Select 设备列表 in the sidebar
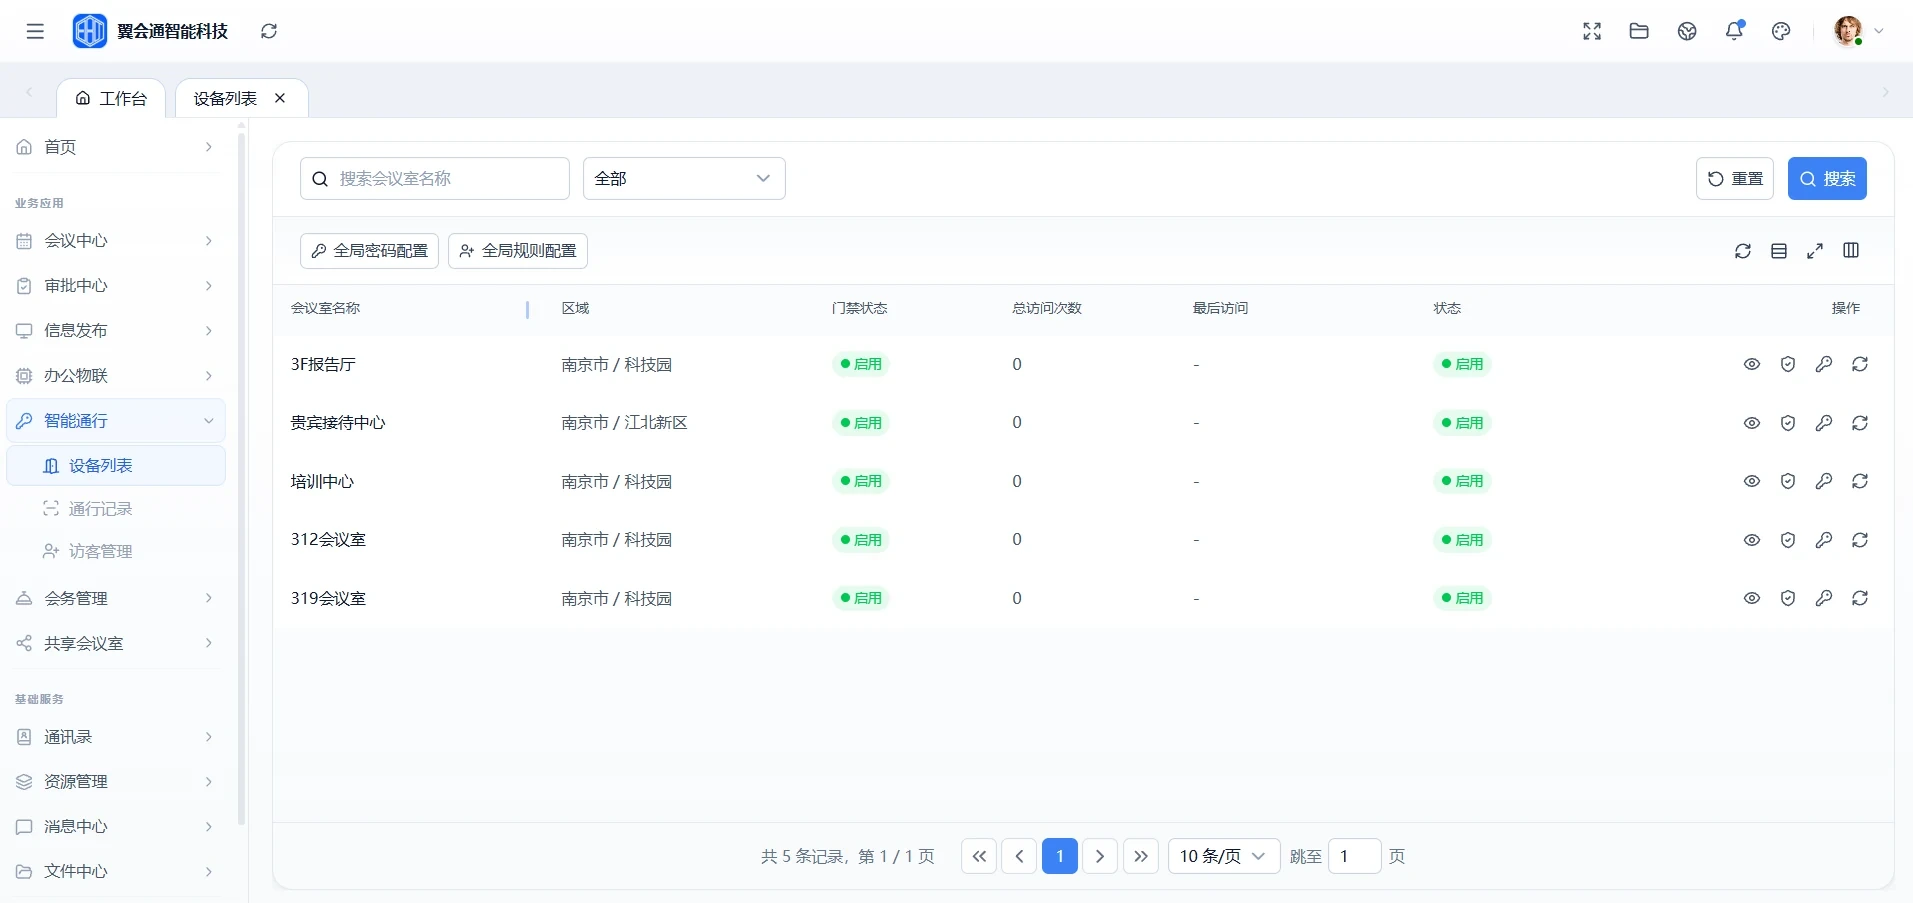1913x903 pixels. click(116, 466)
